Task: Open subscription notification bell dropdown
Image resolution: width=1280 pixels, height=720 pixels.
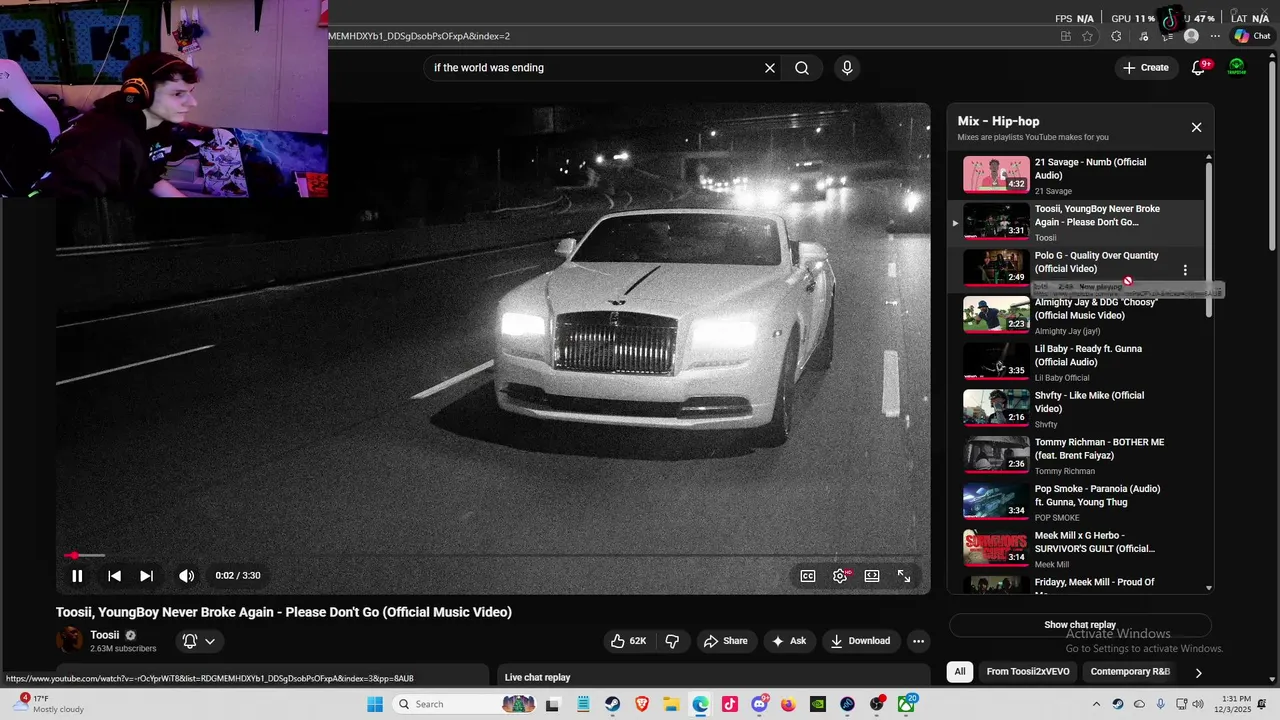Action: click(x=199, y=641)
